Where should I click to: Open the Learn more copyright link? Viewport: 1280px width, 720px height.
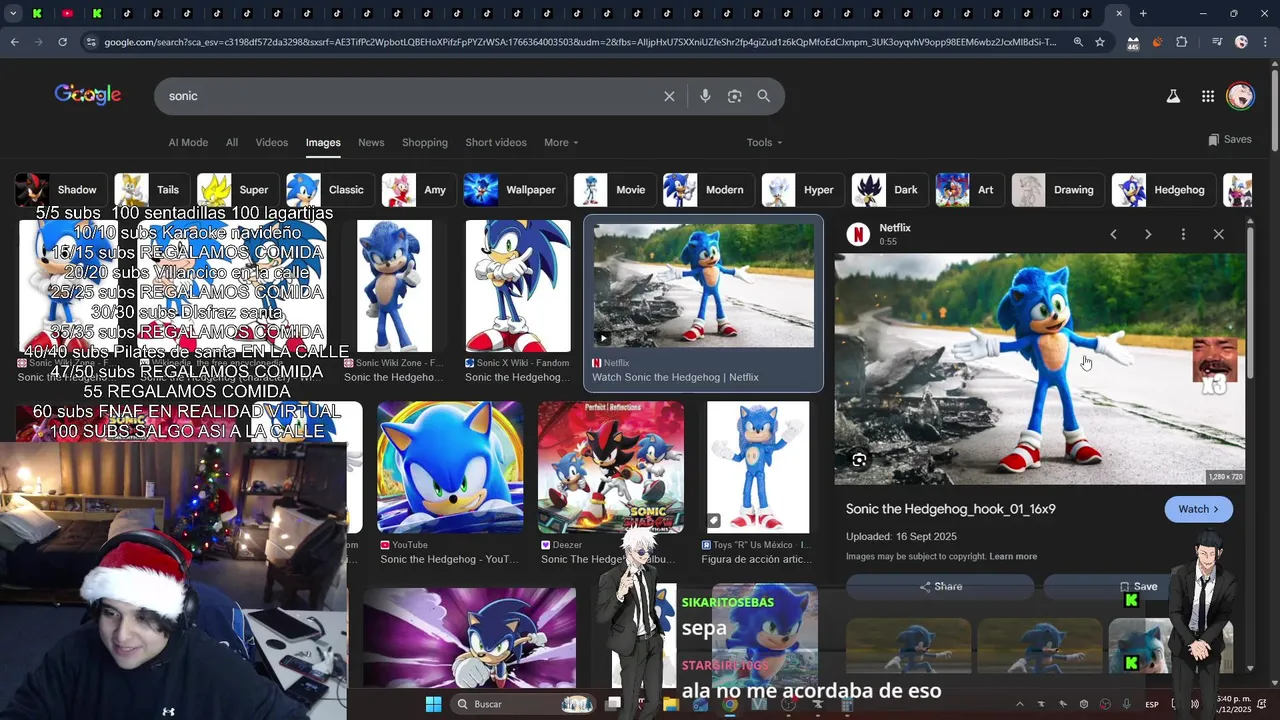1013,556
